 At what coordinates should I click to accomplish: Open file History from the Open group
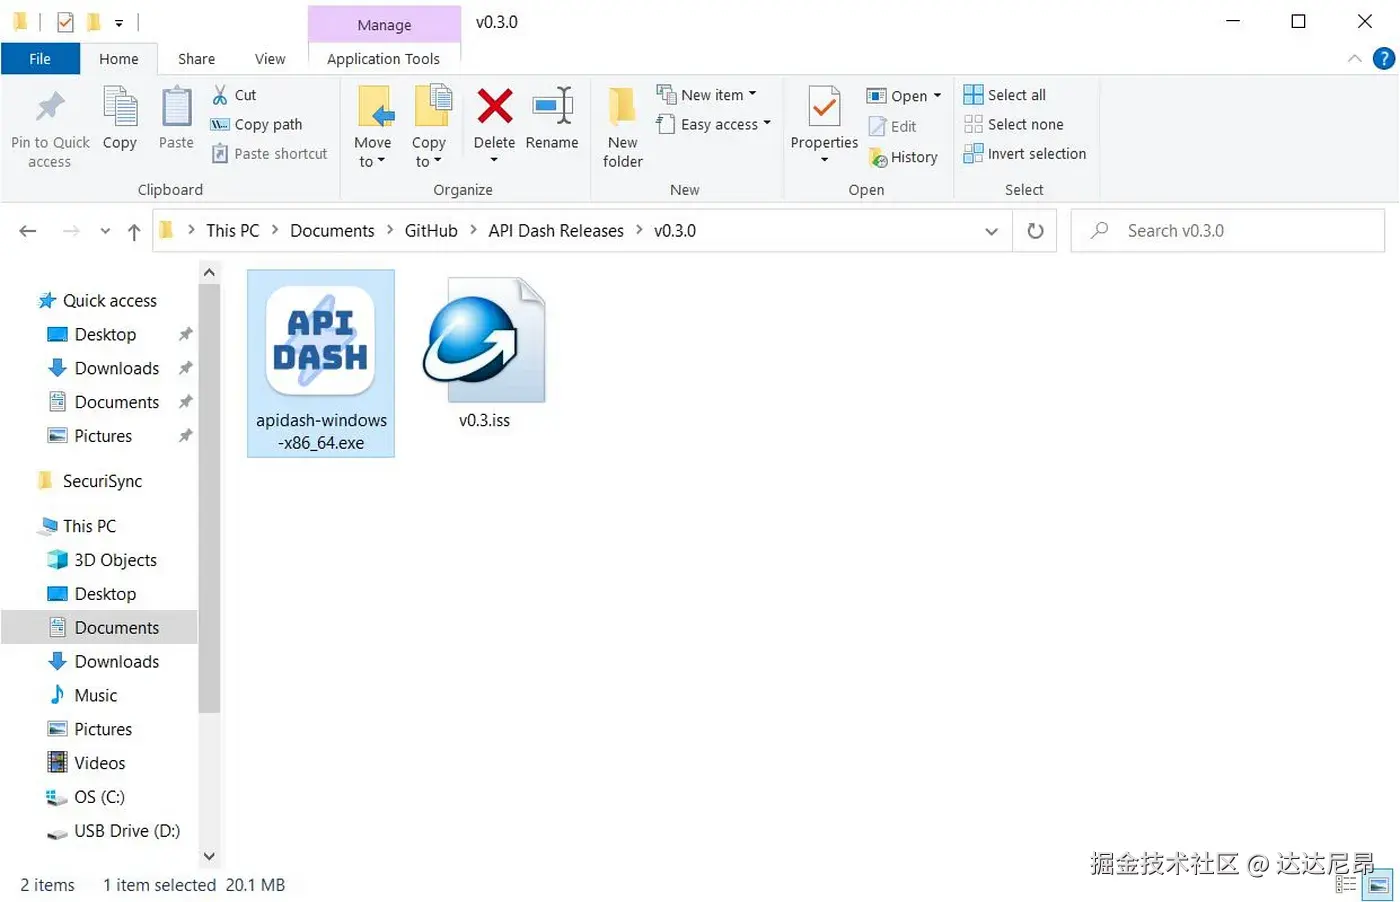903,157
